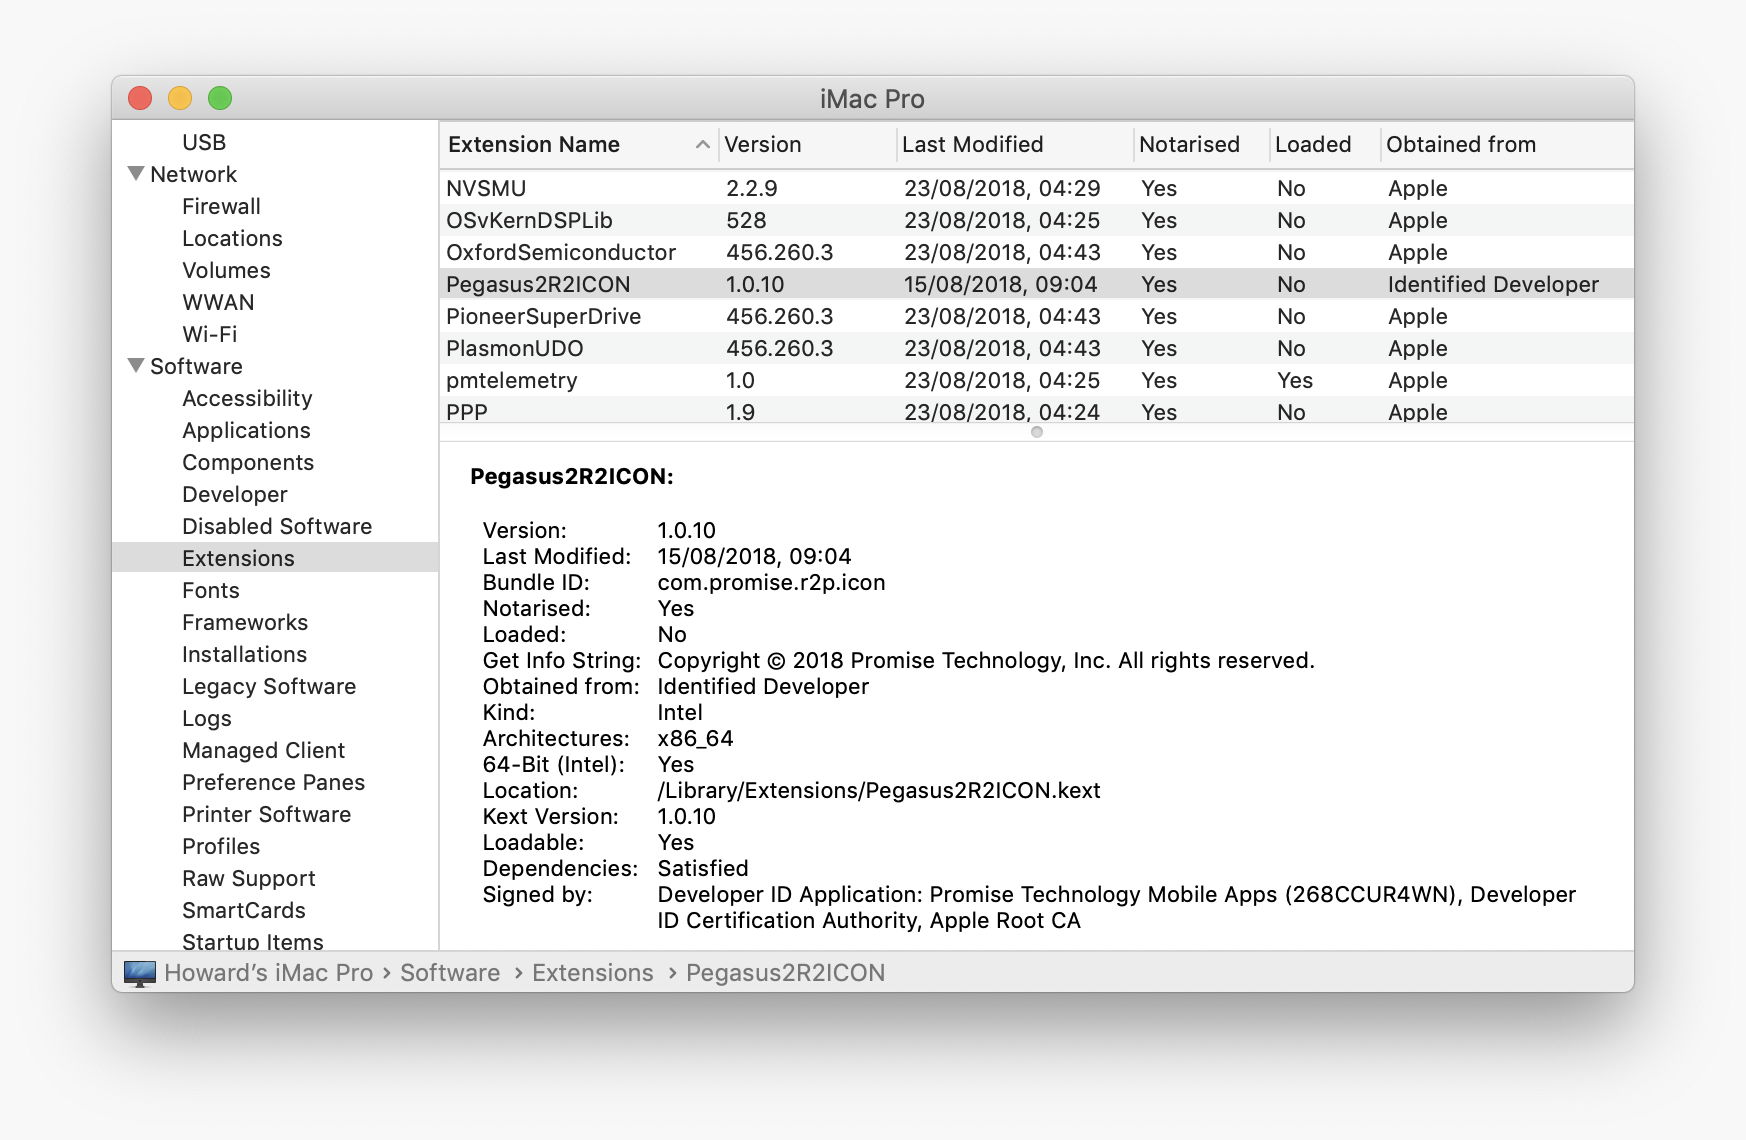Viewport: 1746px width, 1140px height.
Task: Click the sort arrow on Extension Name column
Action: (702, 145)
